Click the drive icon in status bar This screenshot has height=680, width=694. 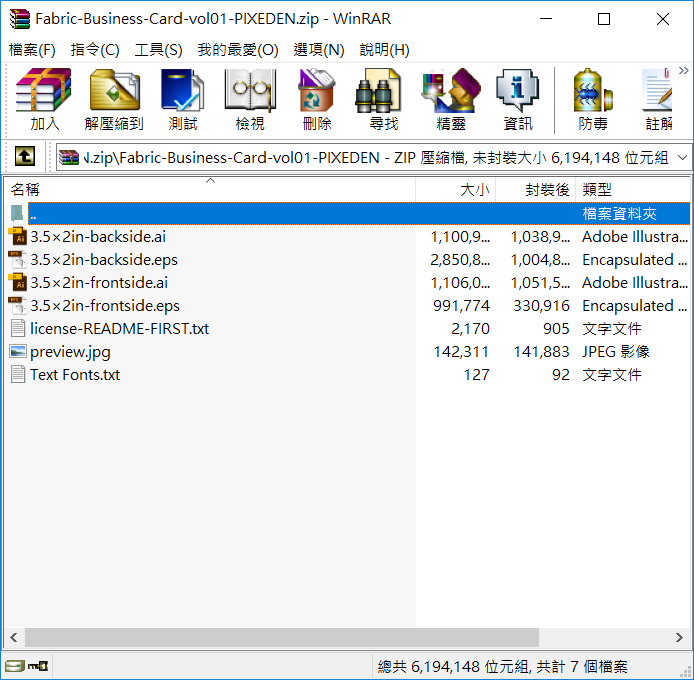(15, 666)
